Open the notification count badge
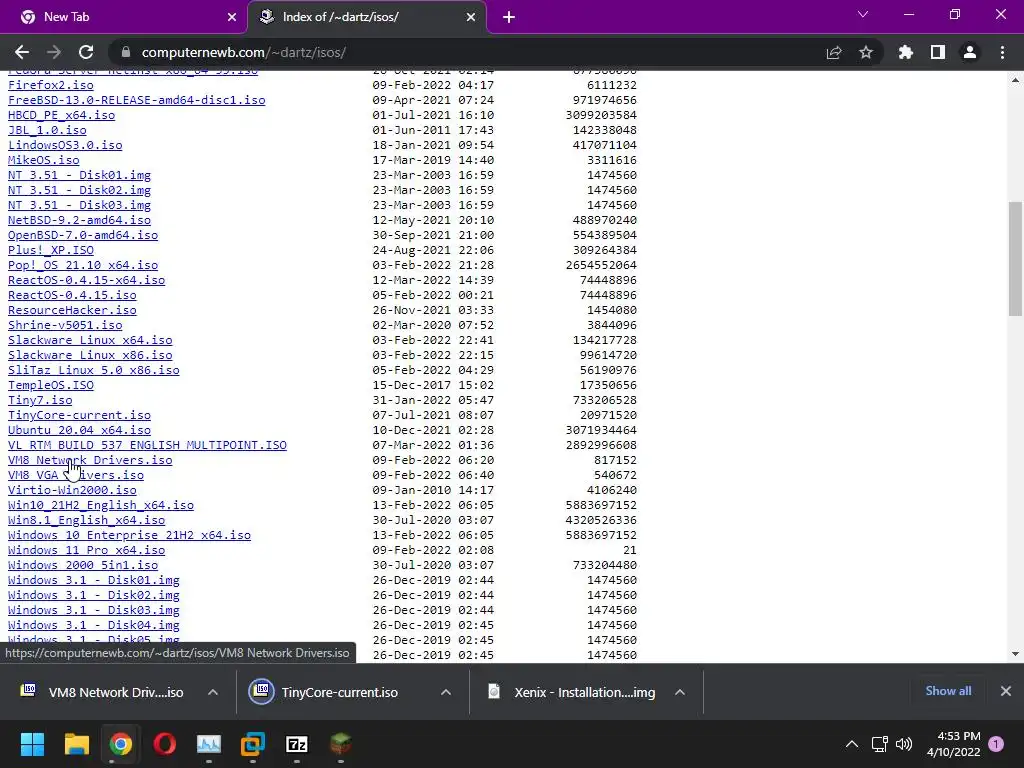 click(996, 744)
